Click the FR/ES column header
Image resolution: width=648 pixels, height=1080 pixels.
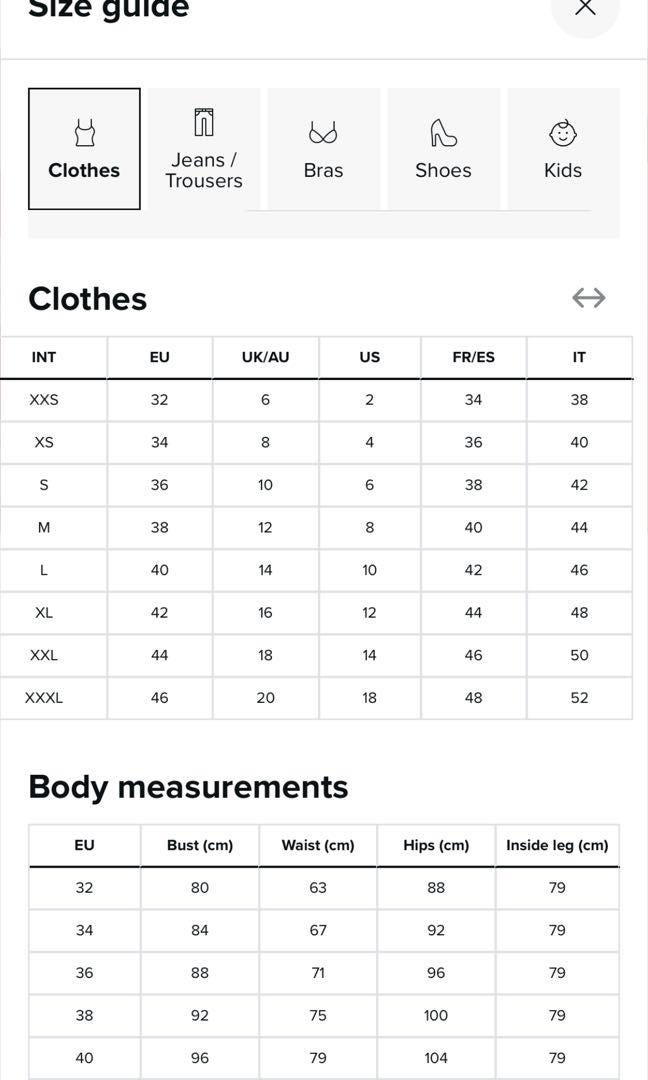[x=473, y=357]
